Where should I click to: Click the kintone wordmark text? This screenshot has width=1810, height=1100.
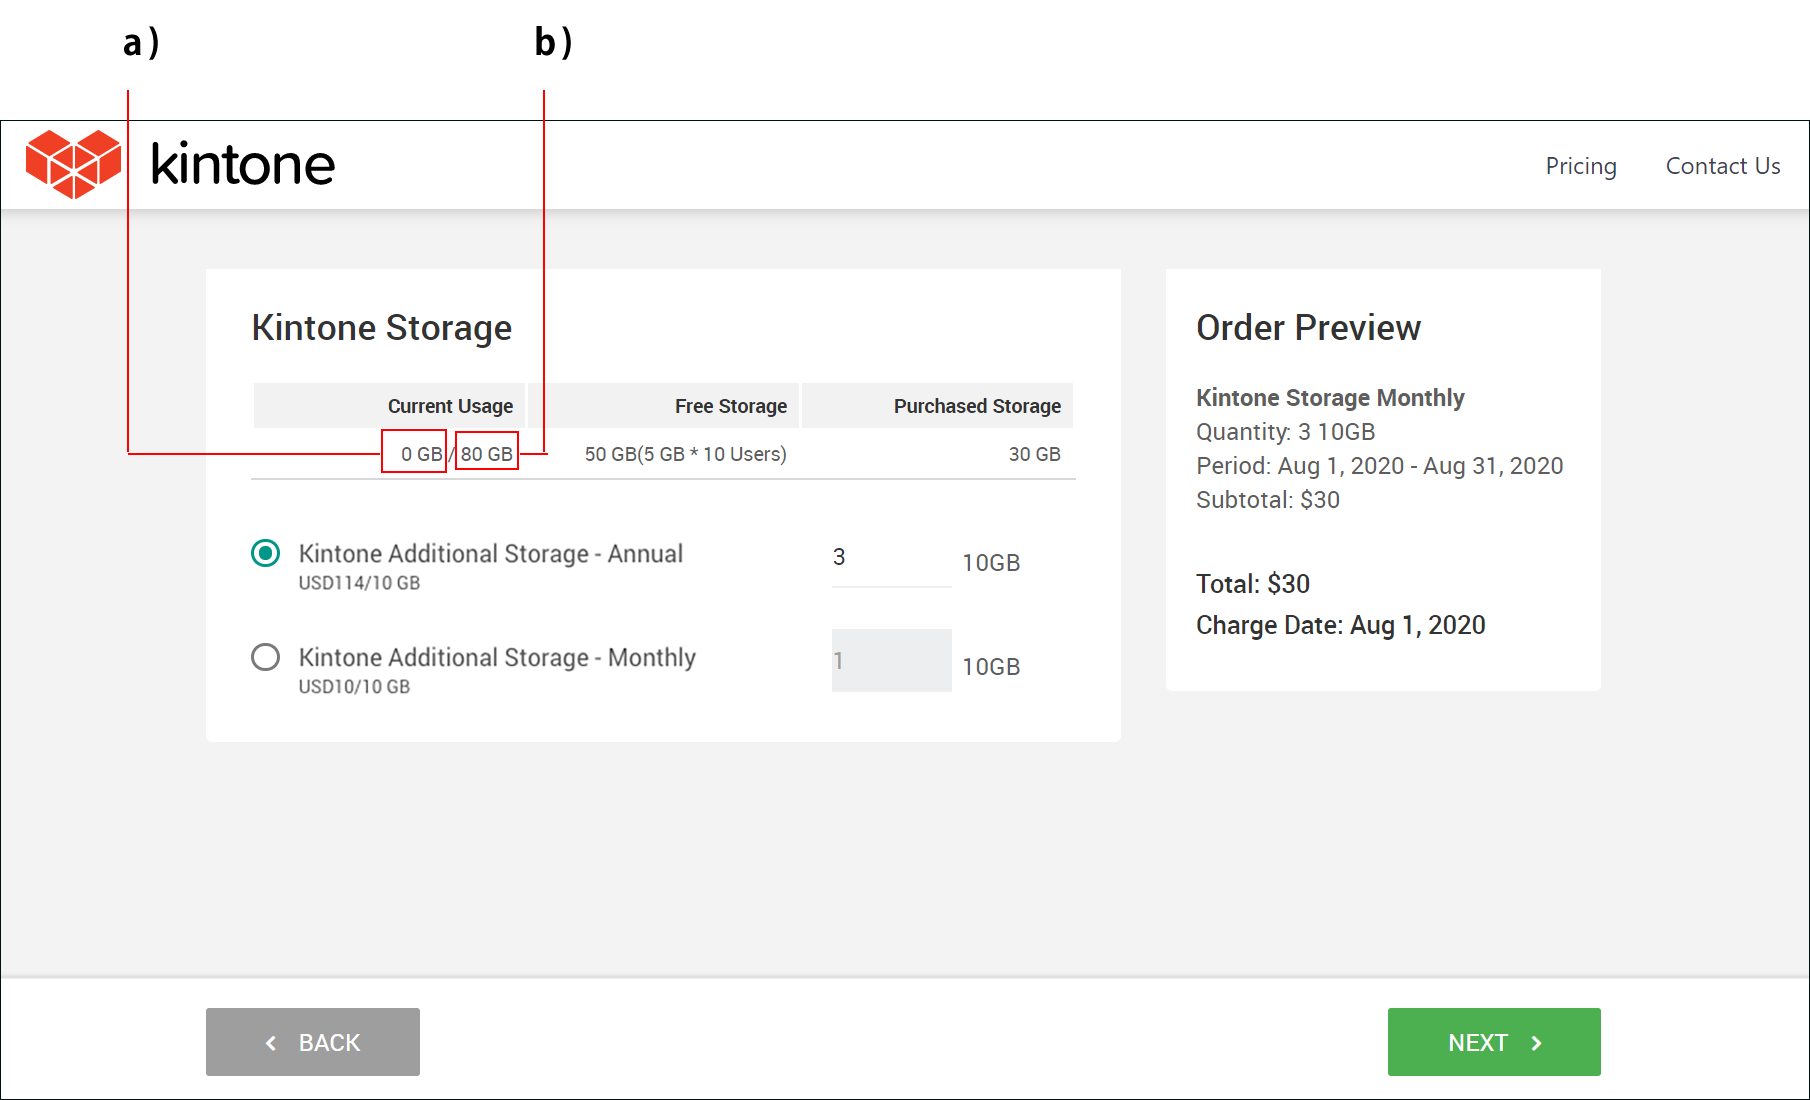pyautogui.click(x=242, y=165)
